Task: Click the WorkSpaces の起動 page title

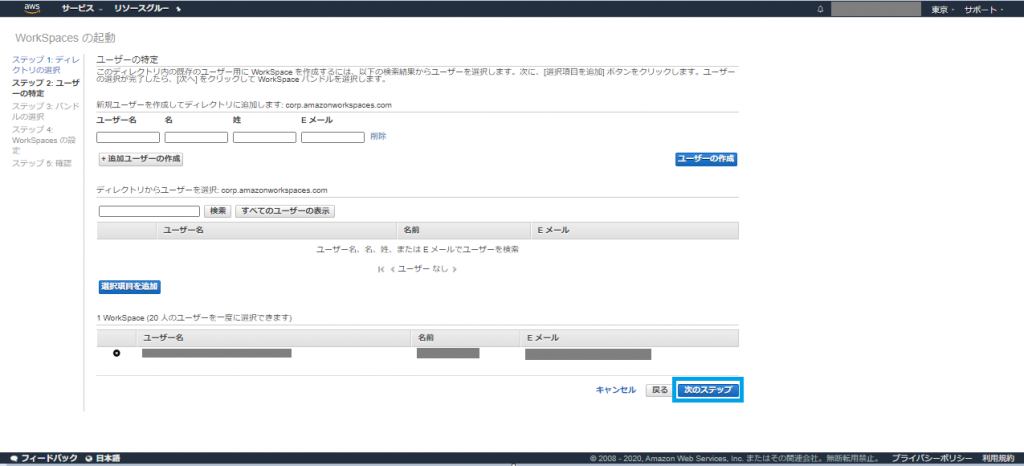Action: [x=65, y=38]
